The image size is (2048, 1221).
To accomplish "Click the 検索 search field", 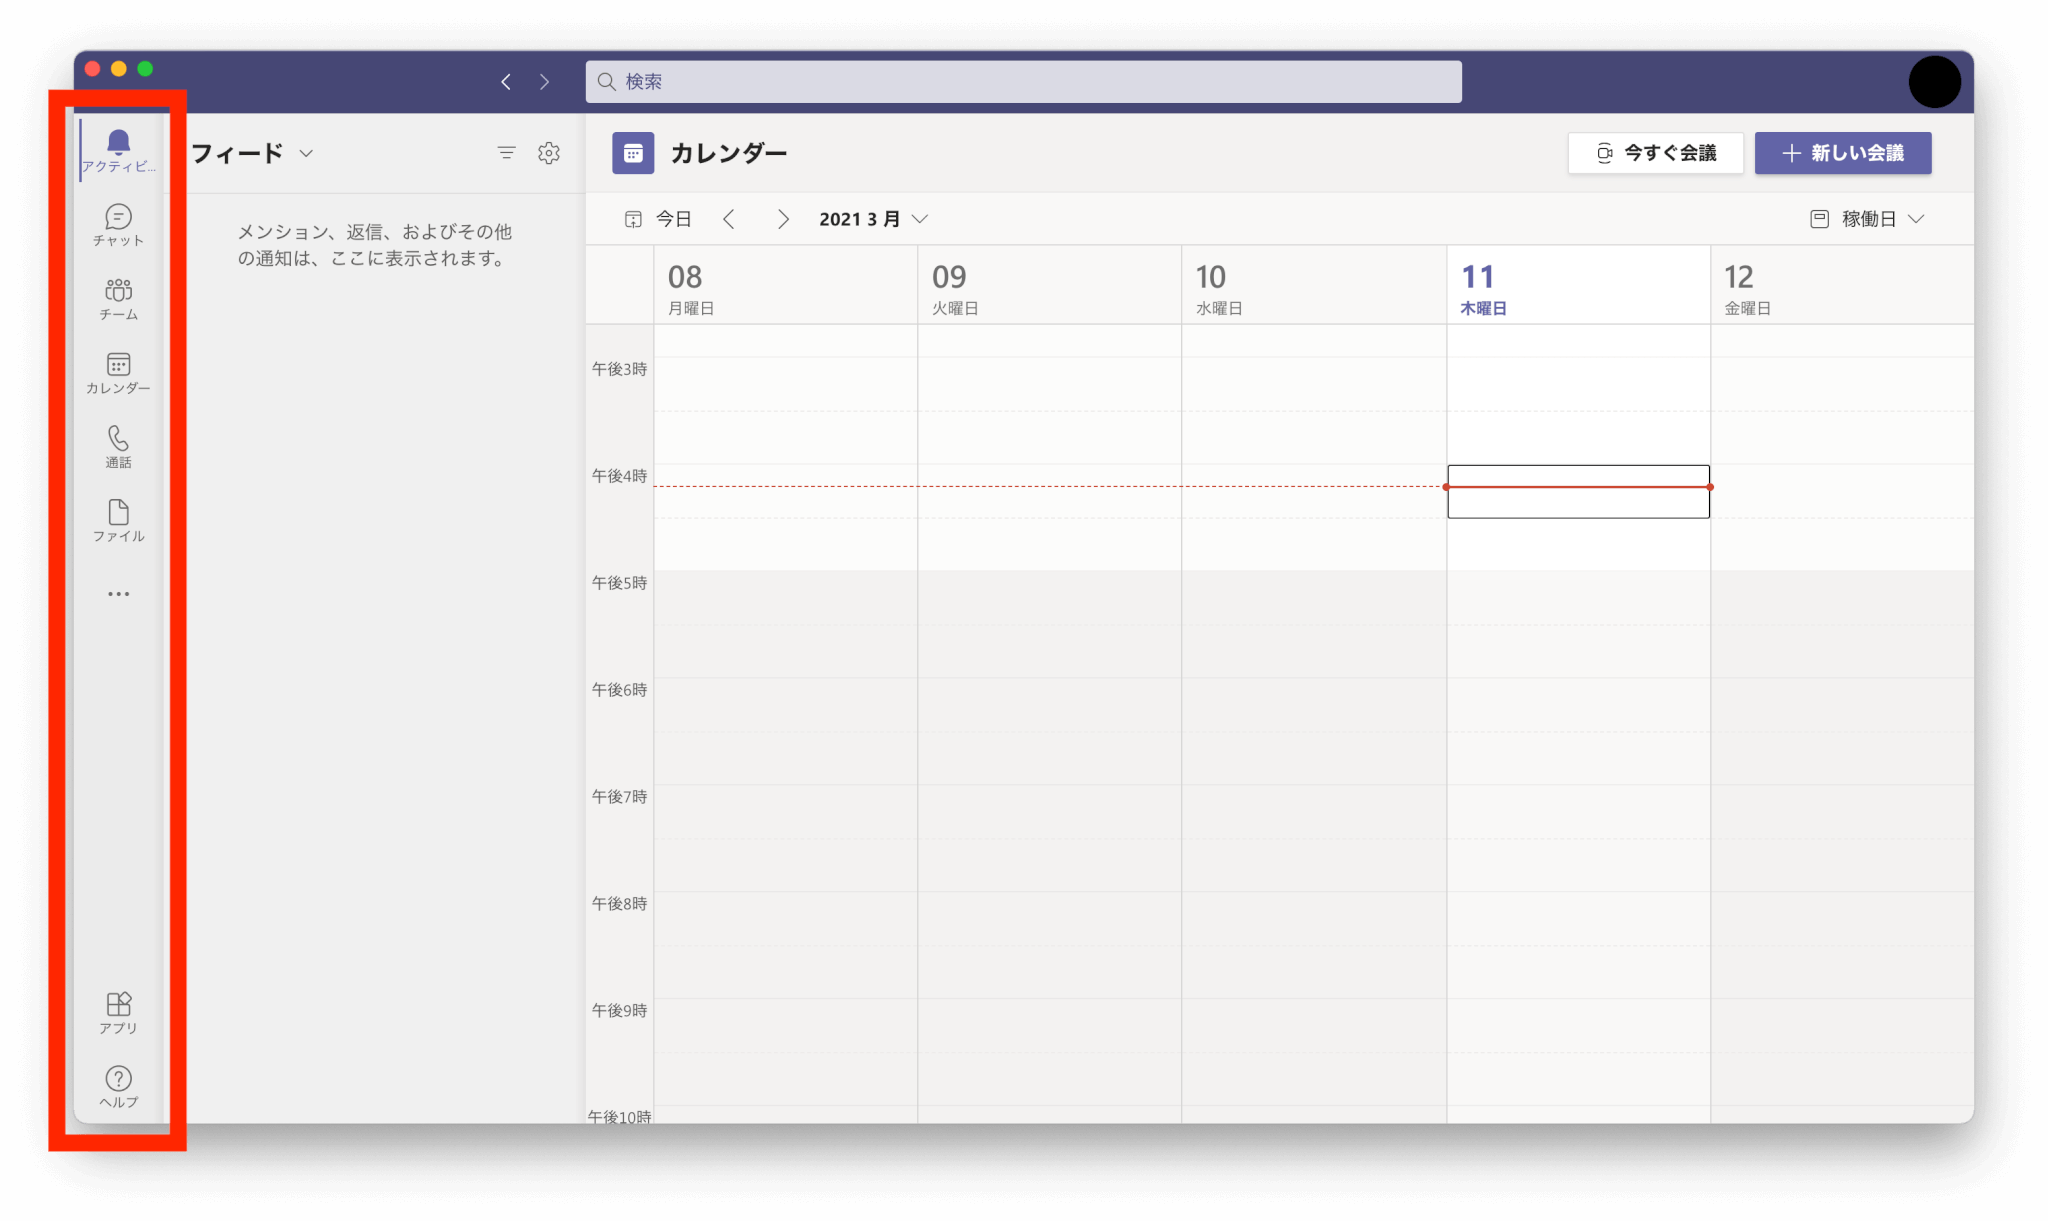I will click(1023, 81).
